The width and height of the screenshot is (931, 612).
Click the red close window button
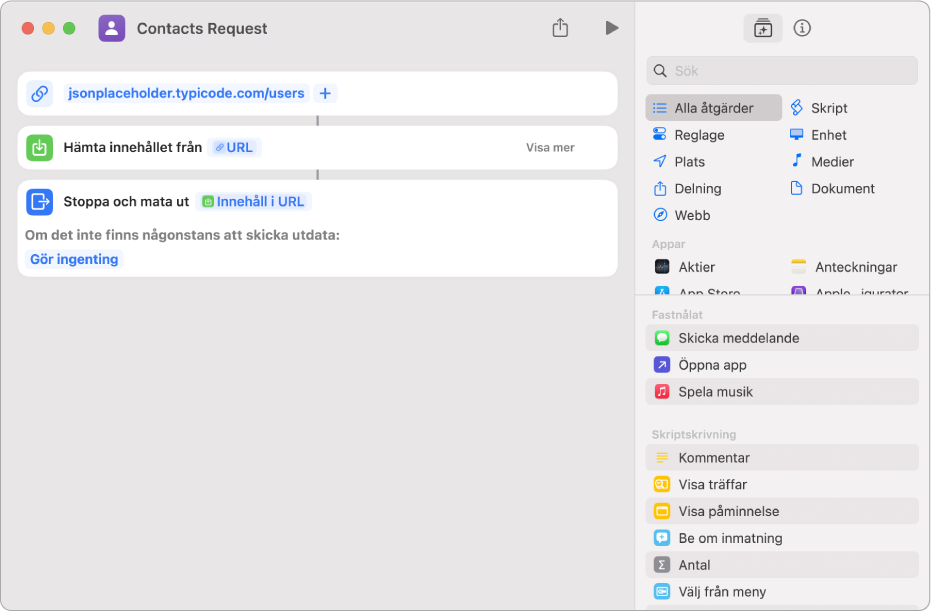pos(28,28)
